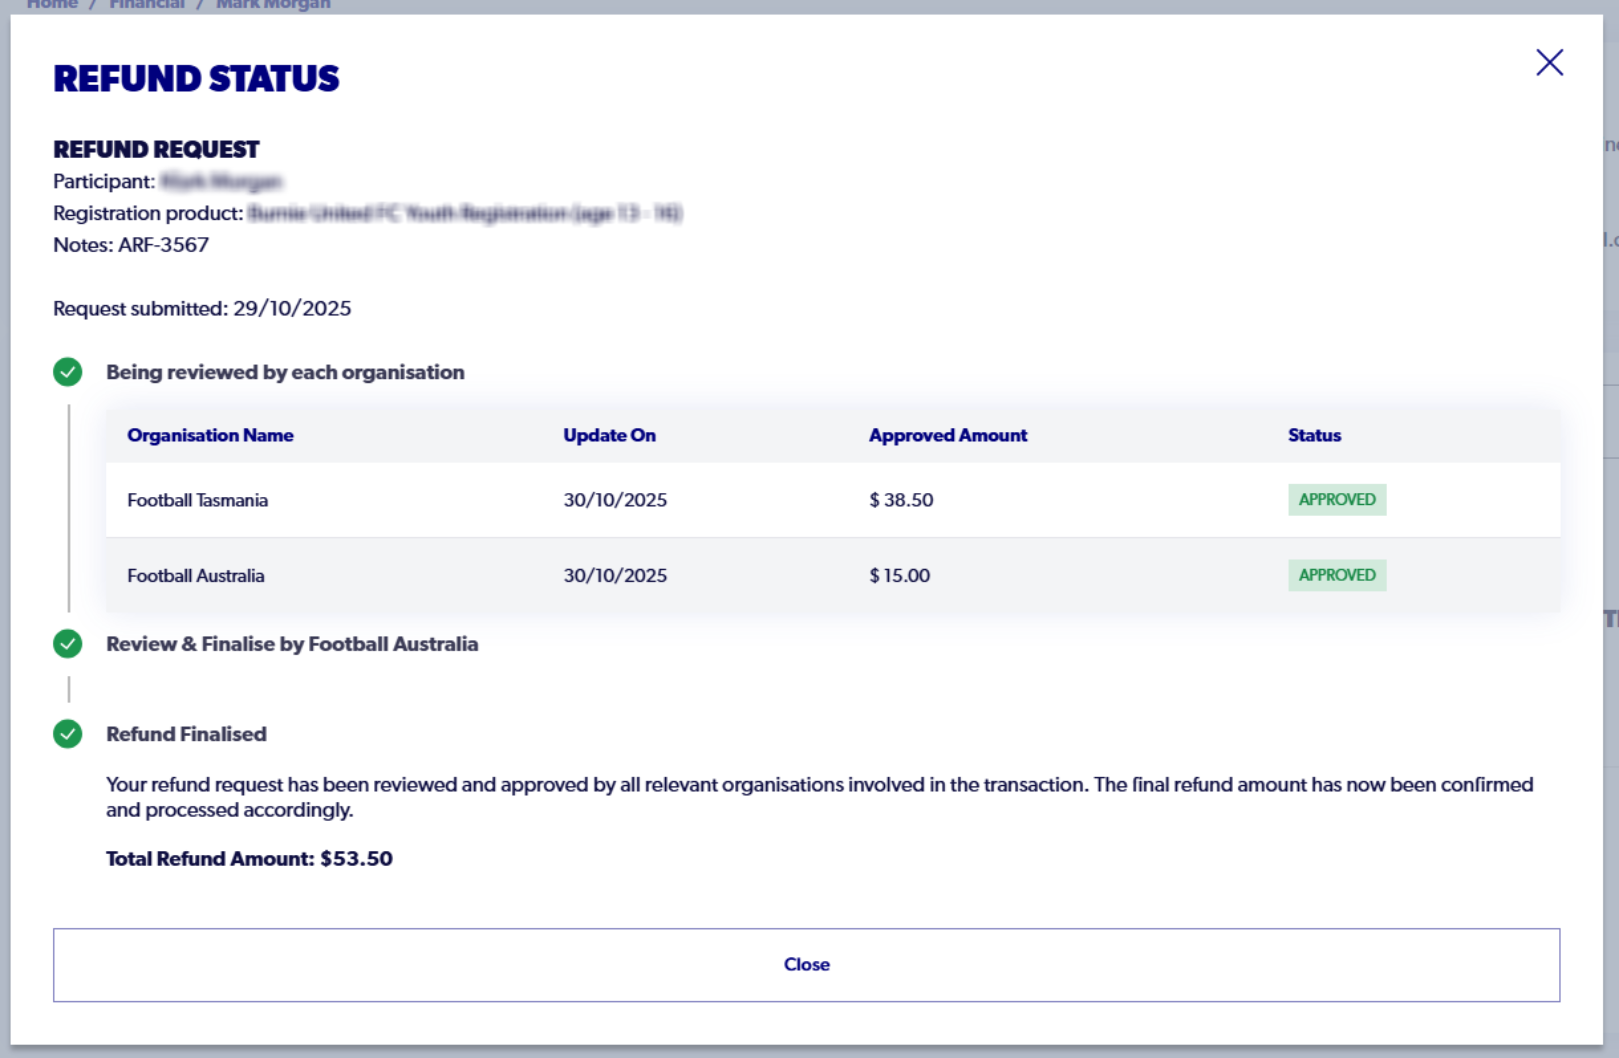Click the Being reviewed by each organisation heading
This screenshot has height=1058, width=1619.
pyautogui.click(x=285, y=372)
